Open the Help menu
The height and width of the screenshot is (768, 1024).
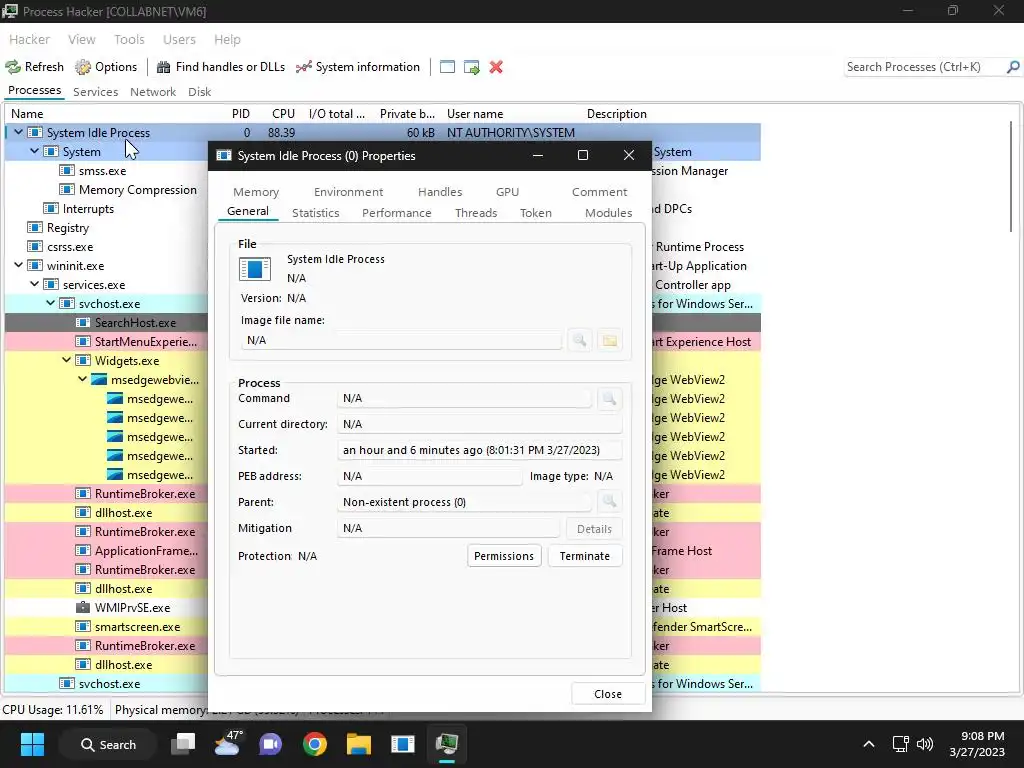tap(227, 39)
